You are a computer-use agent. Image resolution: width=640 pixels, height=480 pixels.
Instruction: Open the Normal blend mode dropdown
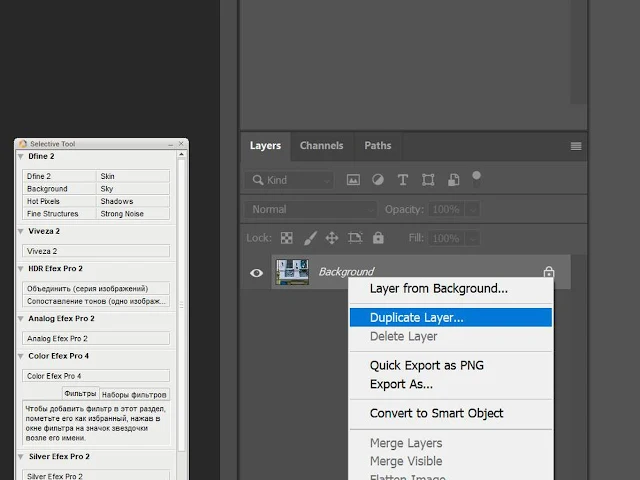311,209
